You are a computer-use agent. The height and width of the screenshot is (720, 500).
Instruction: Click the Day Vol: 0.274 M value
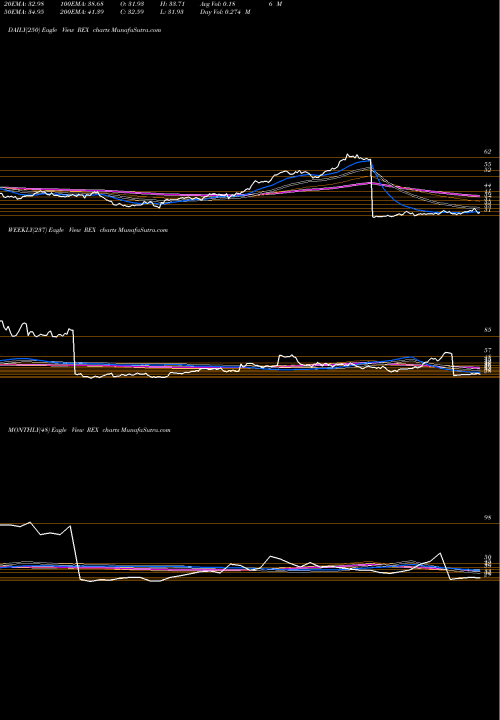point(225,12)
